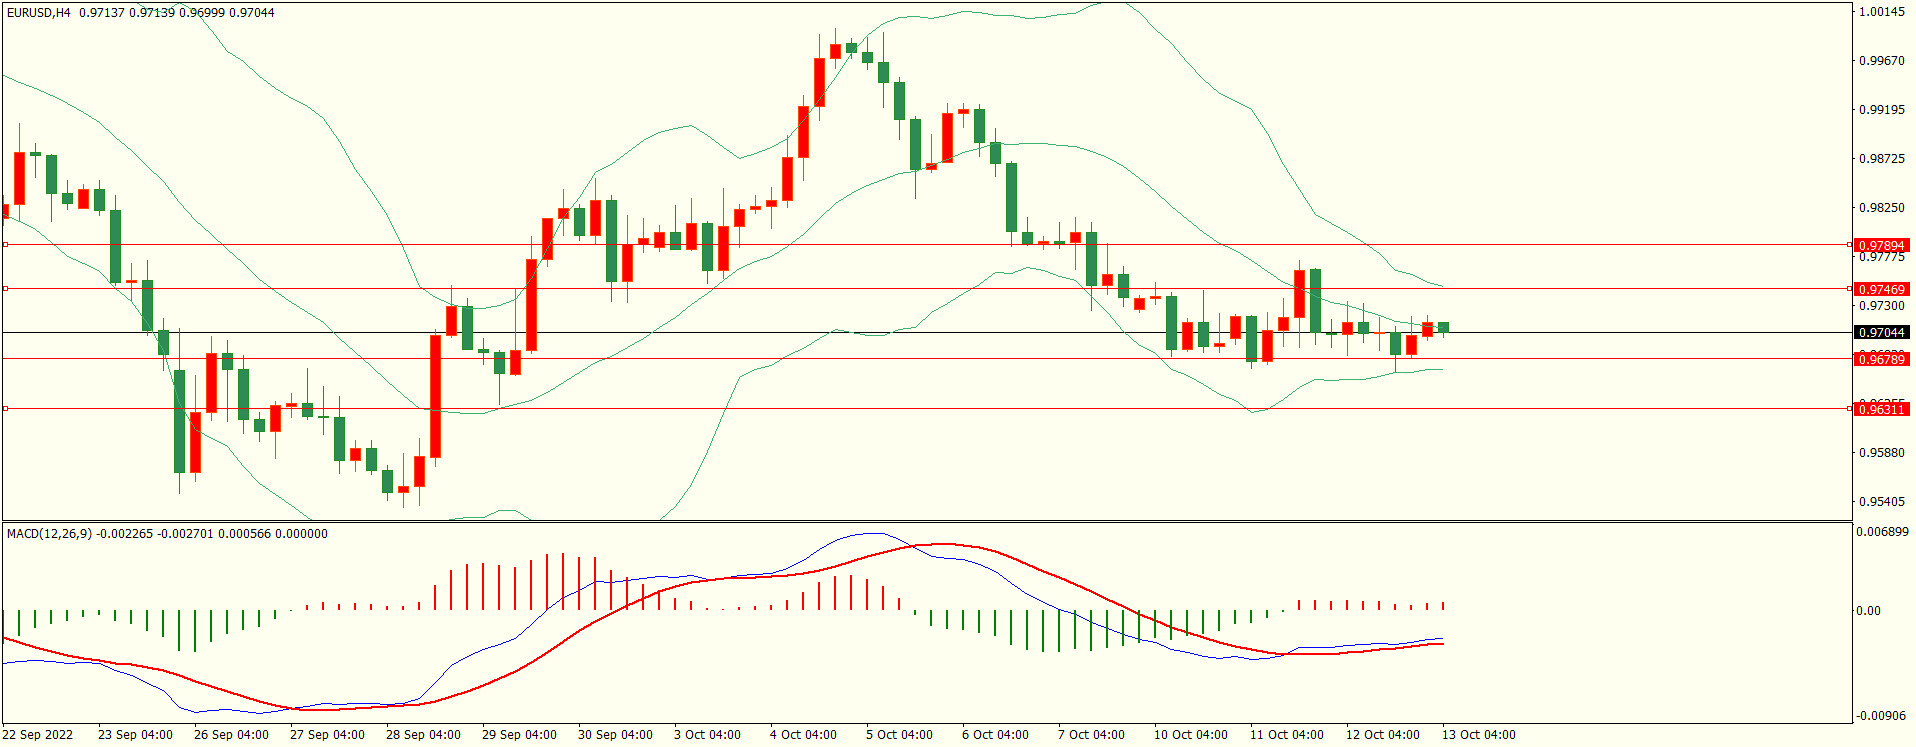Click the 1.00145 price scale label
Screen dimensions: 1916x747
[x=1882, y=12]
